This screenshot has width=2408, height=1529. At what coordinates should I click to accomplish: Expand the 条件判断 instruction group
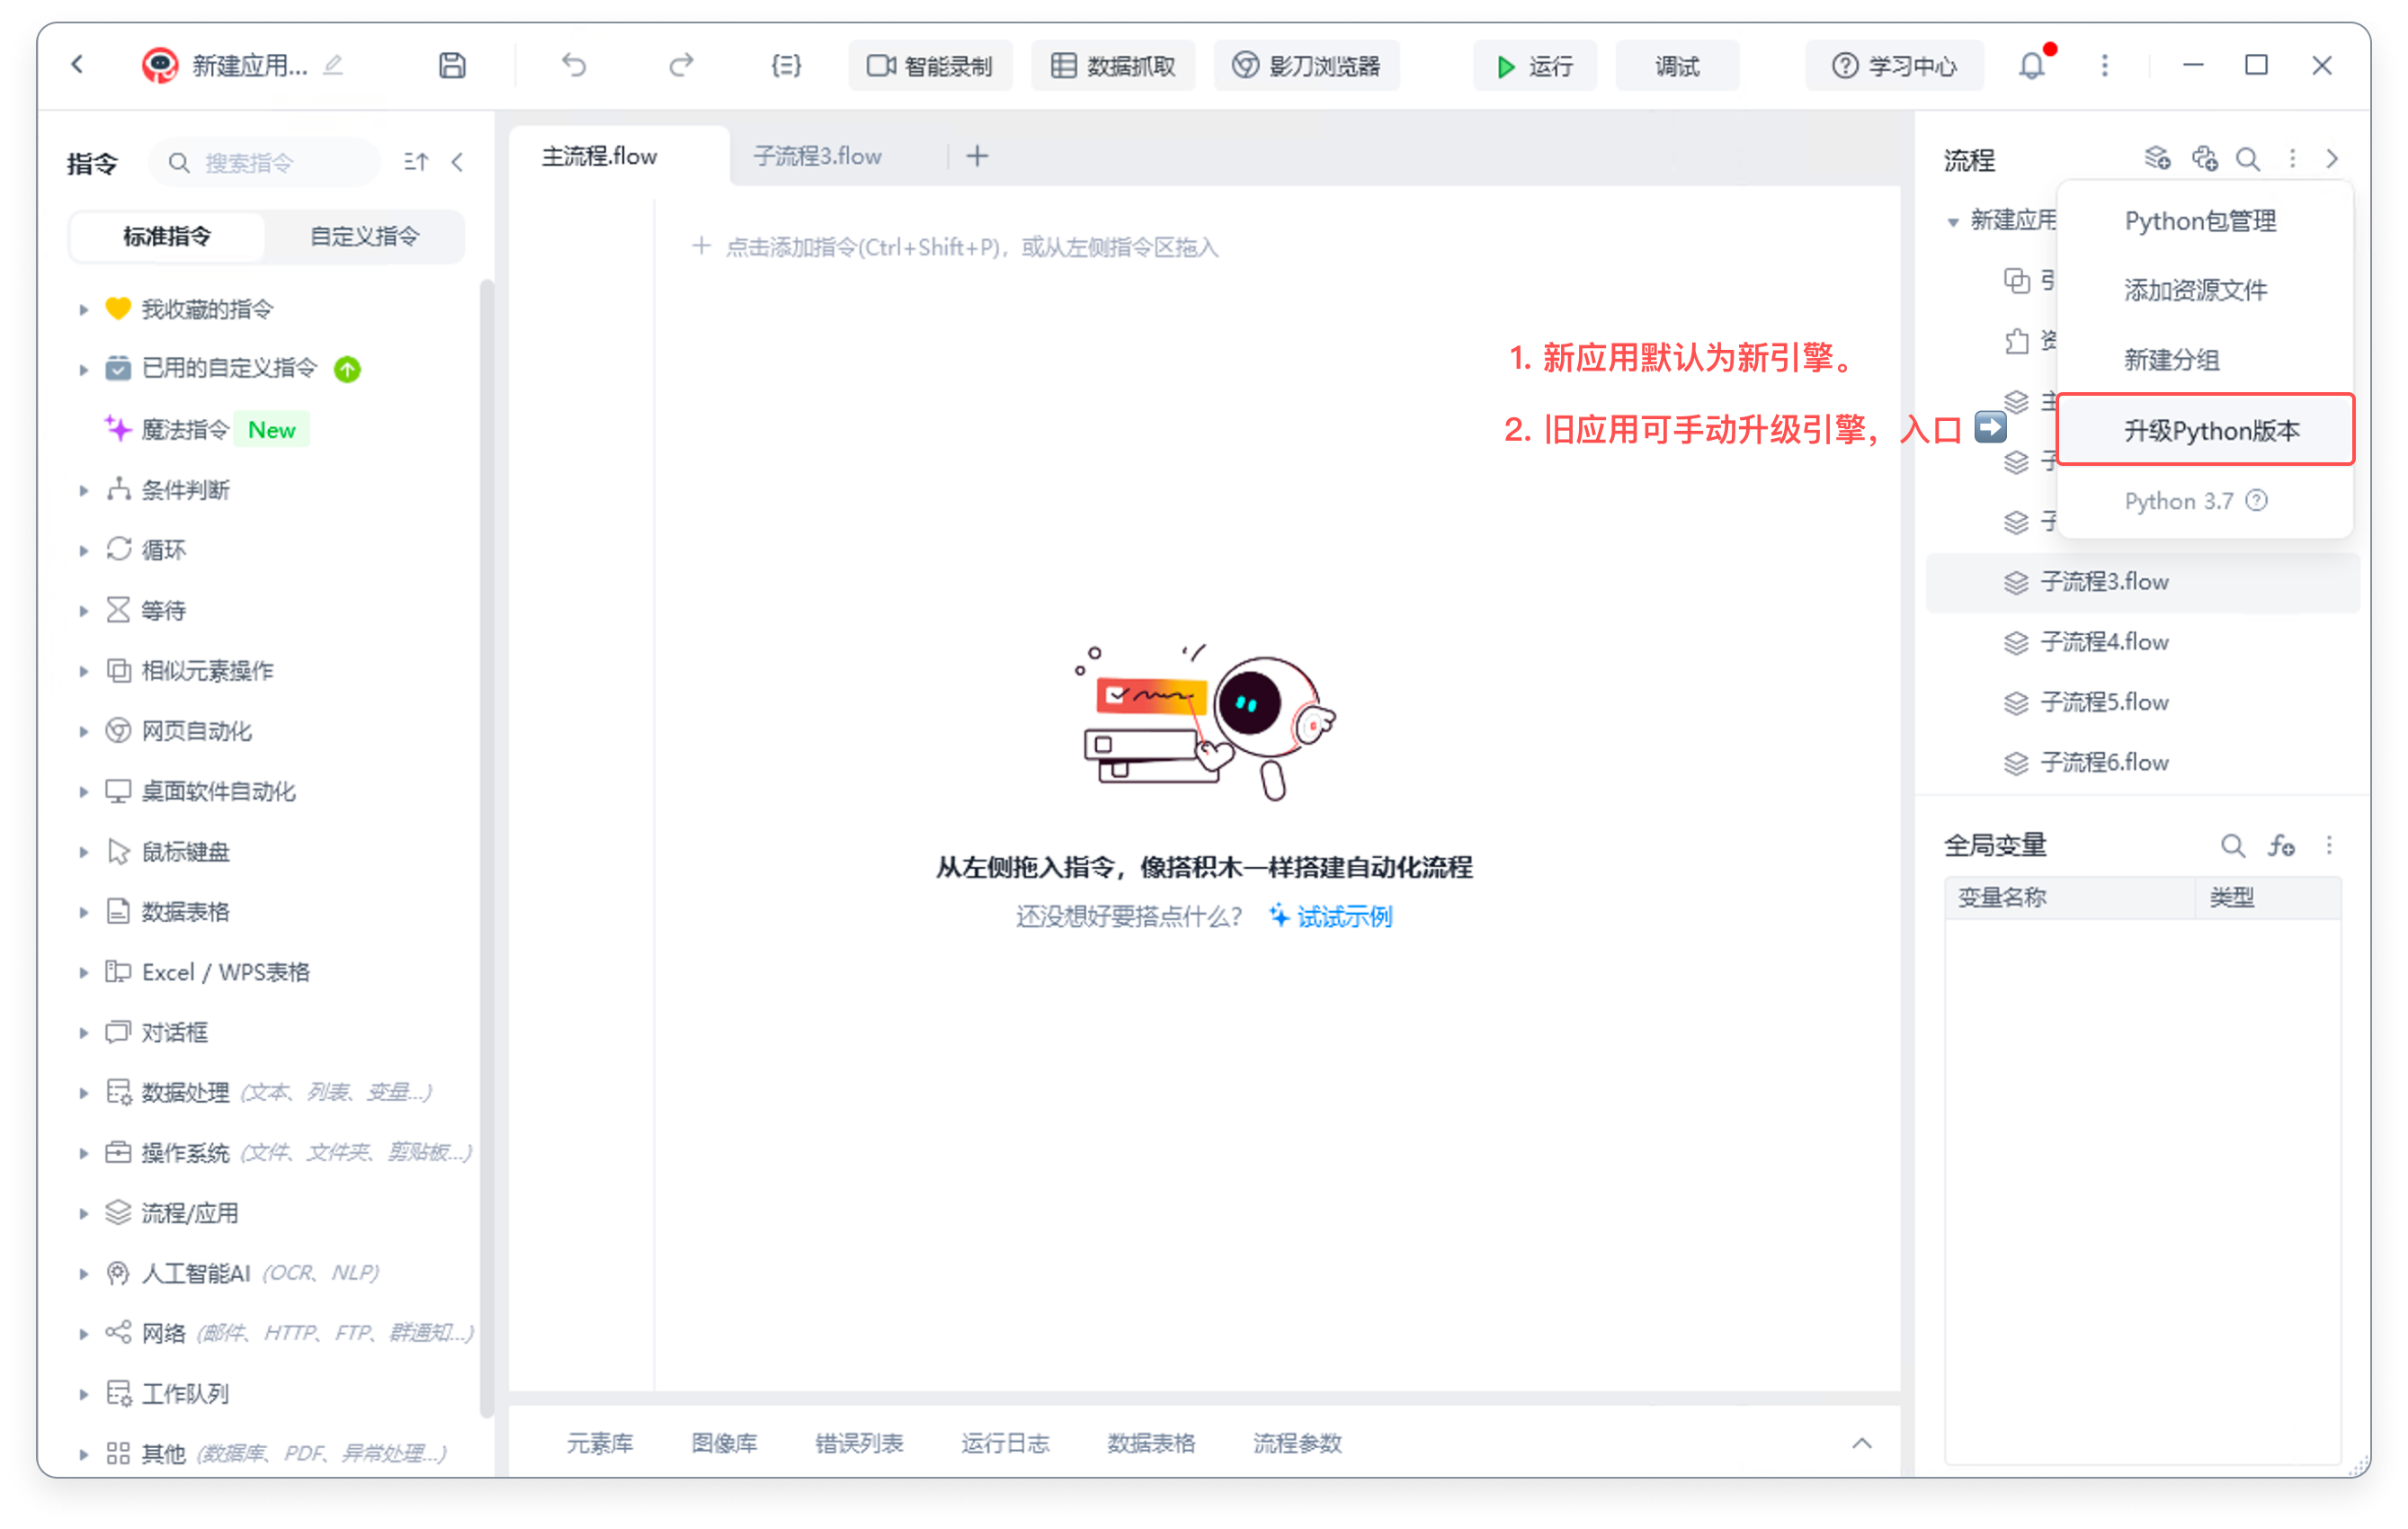click(84, 491)
